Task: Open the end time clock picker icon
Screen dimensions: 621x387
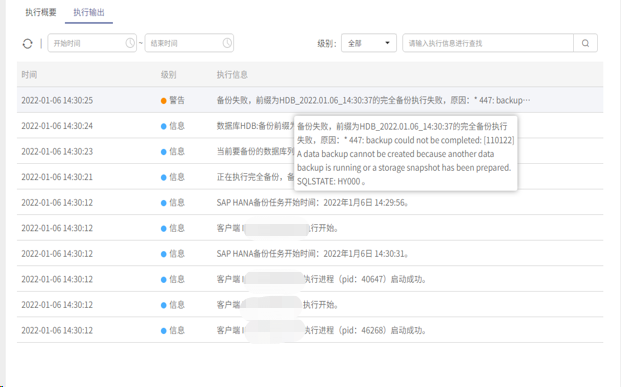Action: pos(227,43)
